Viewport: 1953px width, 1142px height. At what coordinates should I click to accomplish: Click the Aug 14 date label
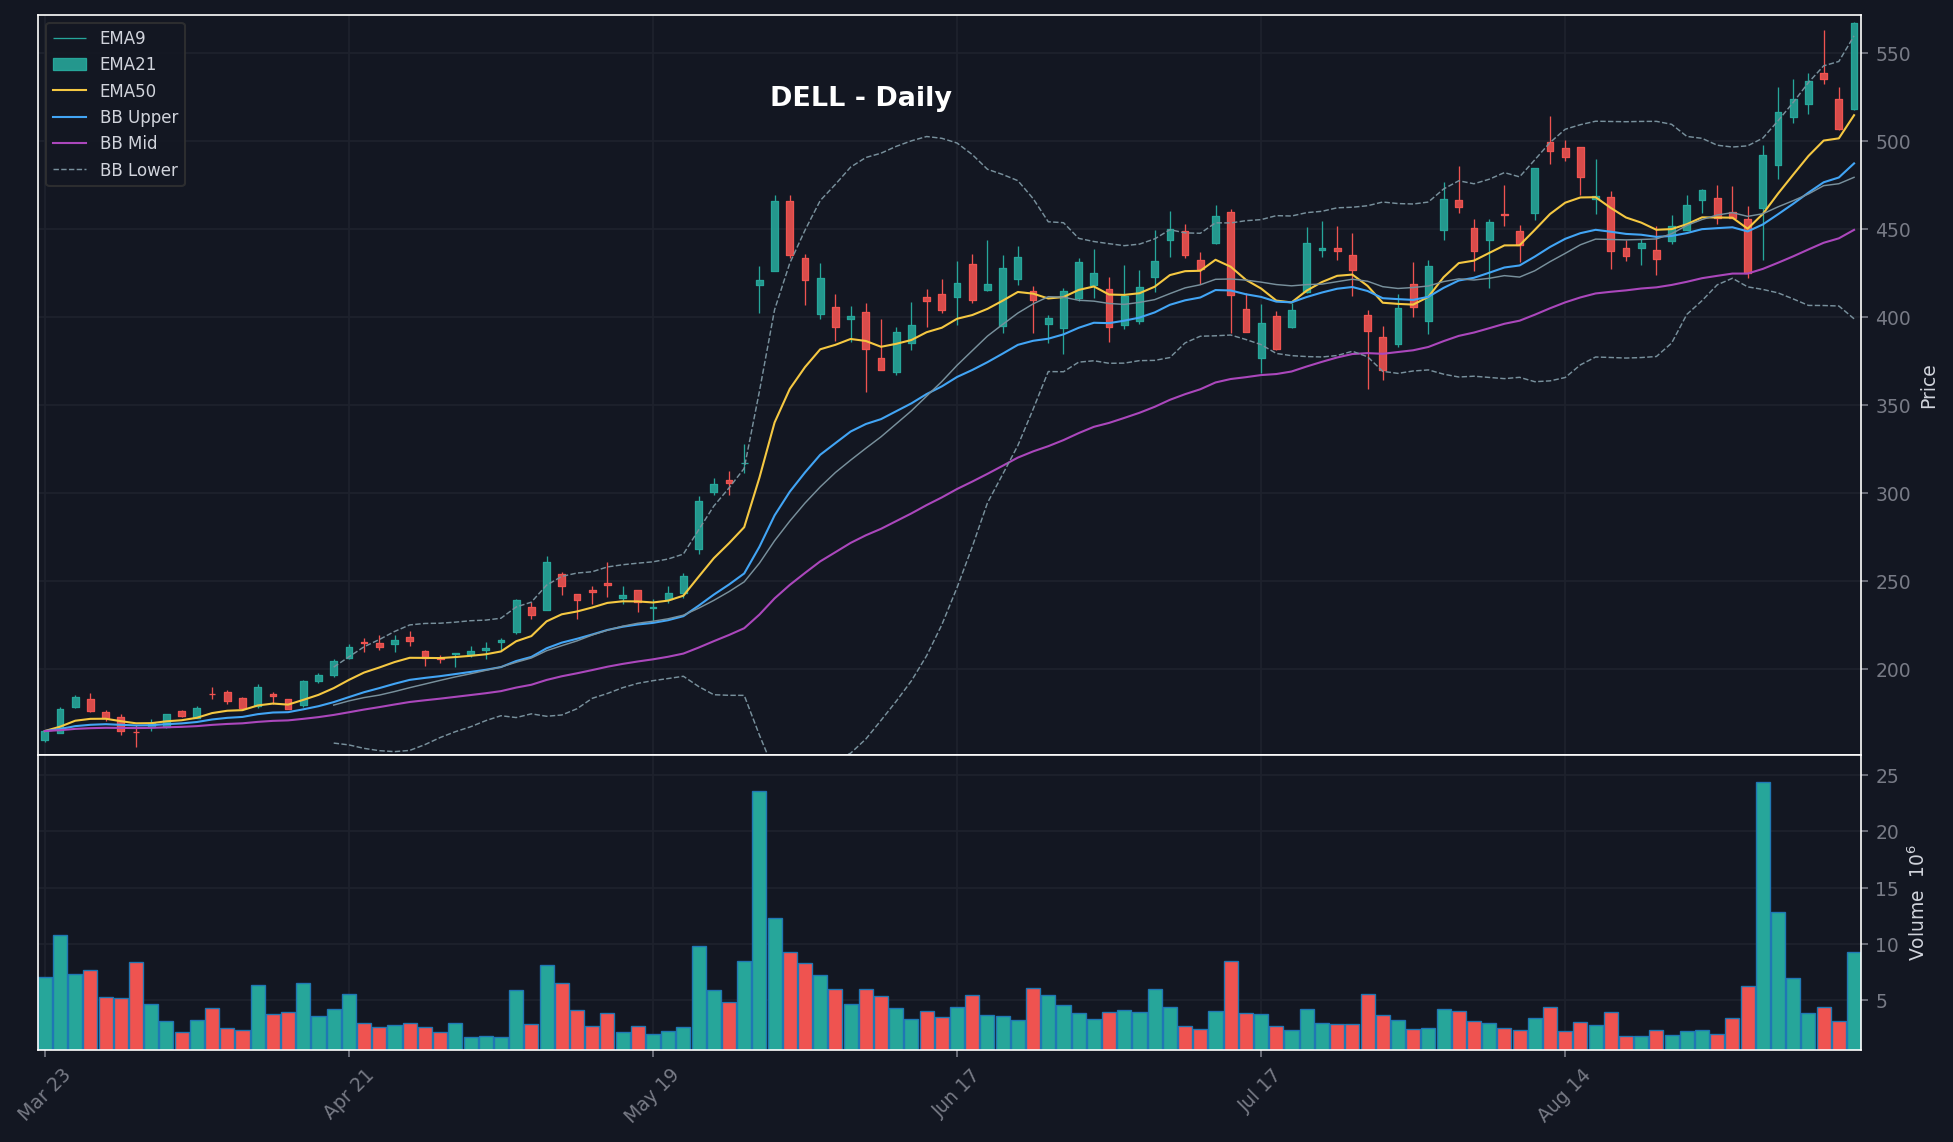pyautogui.click(x=1564, y=1096)
